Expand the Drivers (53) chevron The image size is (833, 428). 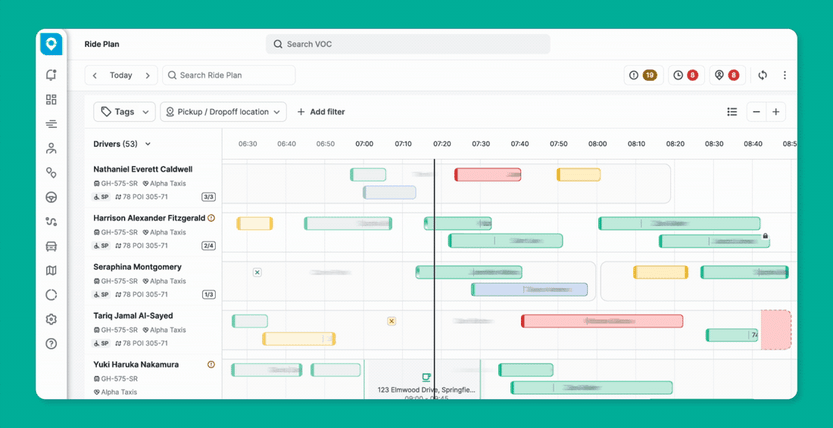[x=148, y=144]
